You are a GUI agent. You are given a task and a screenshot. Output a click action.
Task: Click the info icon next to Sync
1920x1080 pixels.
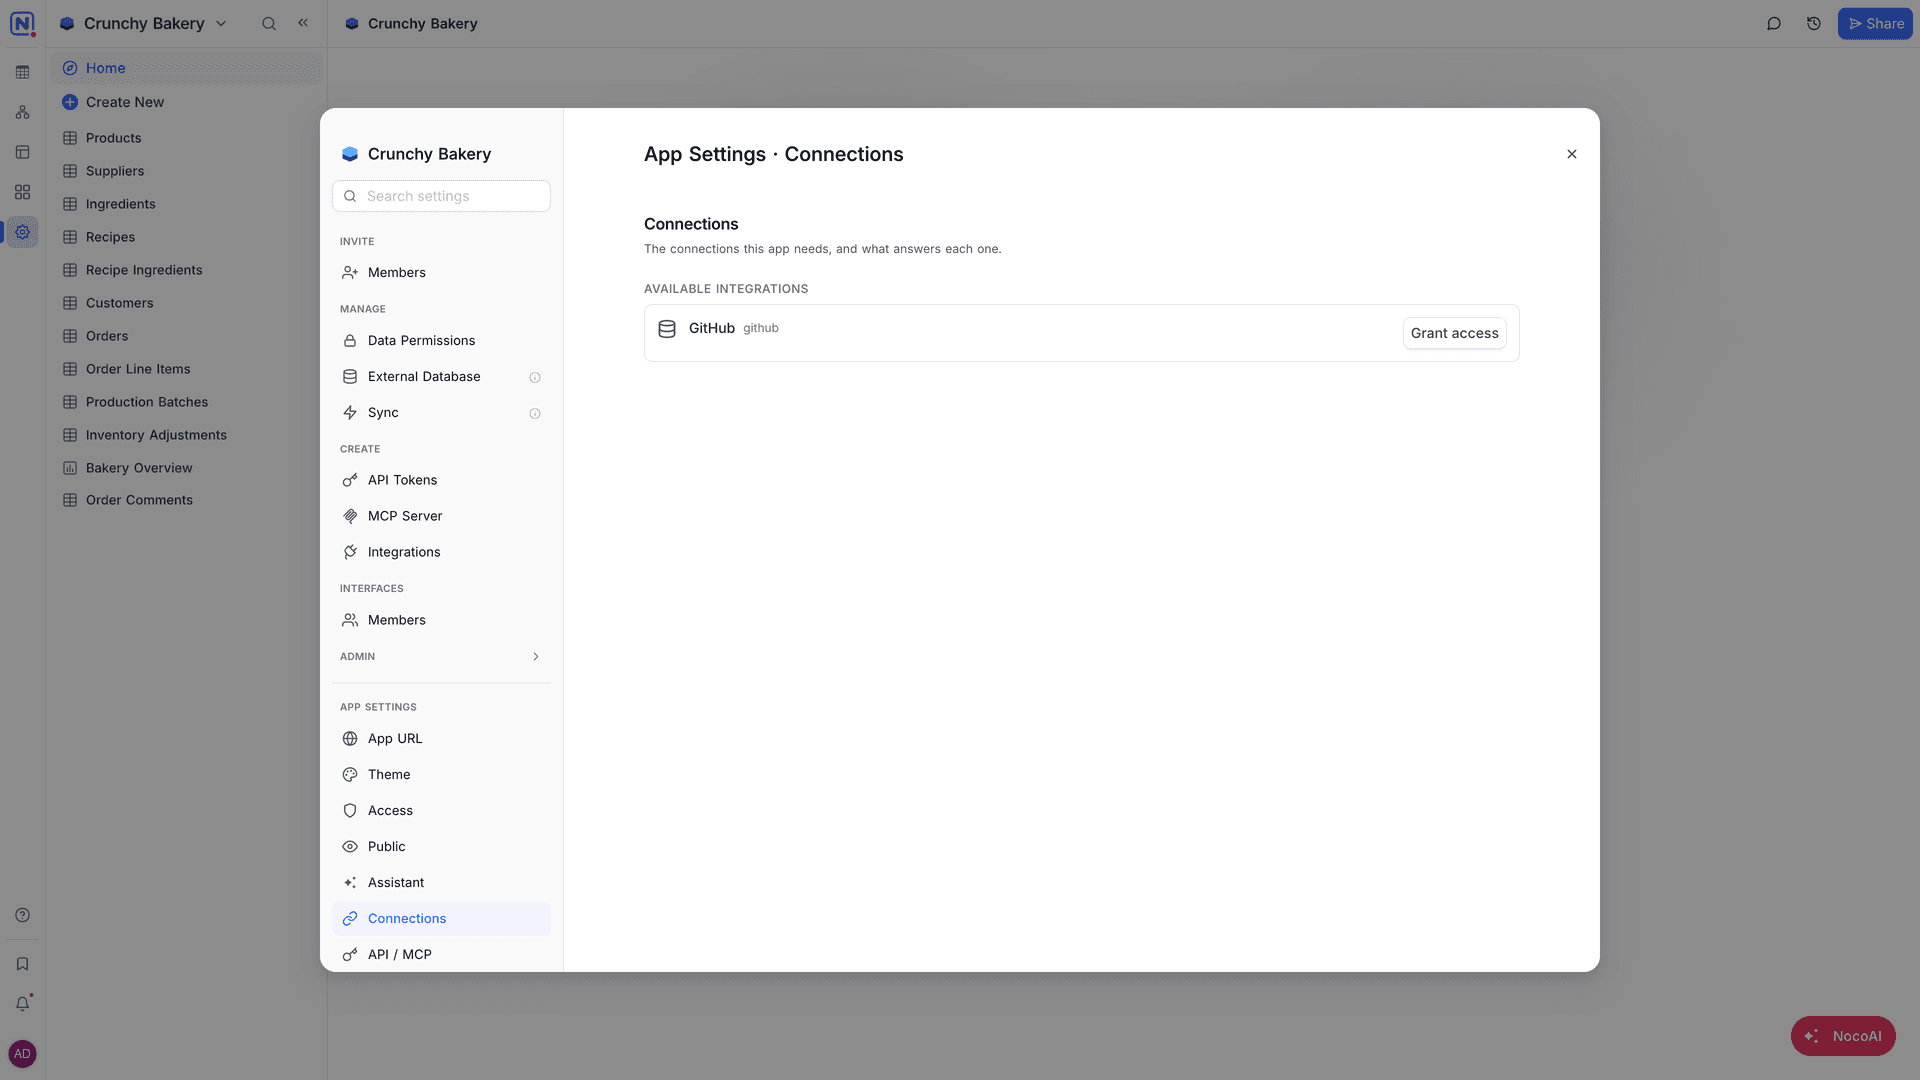[x=535, y=413]
